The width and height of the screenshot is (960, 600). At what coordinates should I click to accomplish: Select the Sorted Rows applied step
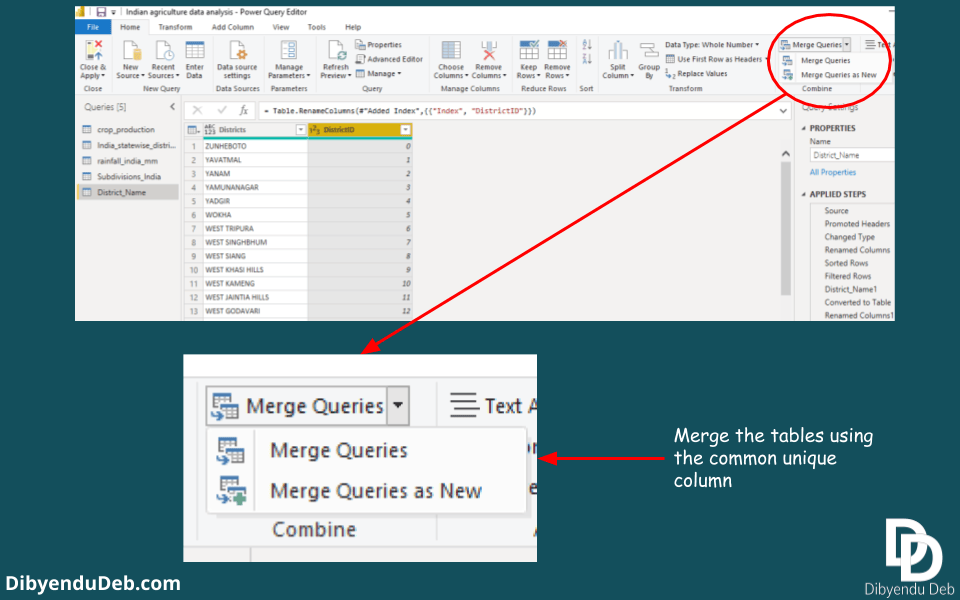[x=846, y=263]
